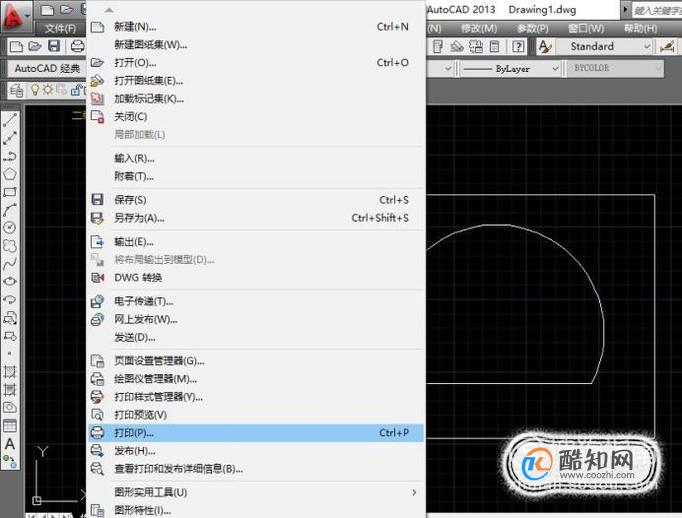This screenshot has width=682, height=518.
Task: Select the Hatch tool
Action: tap(10, 372)
